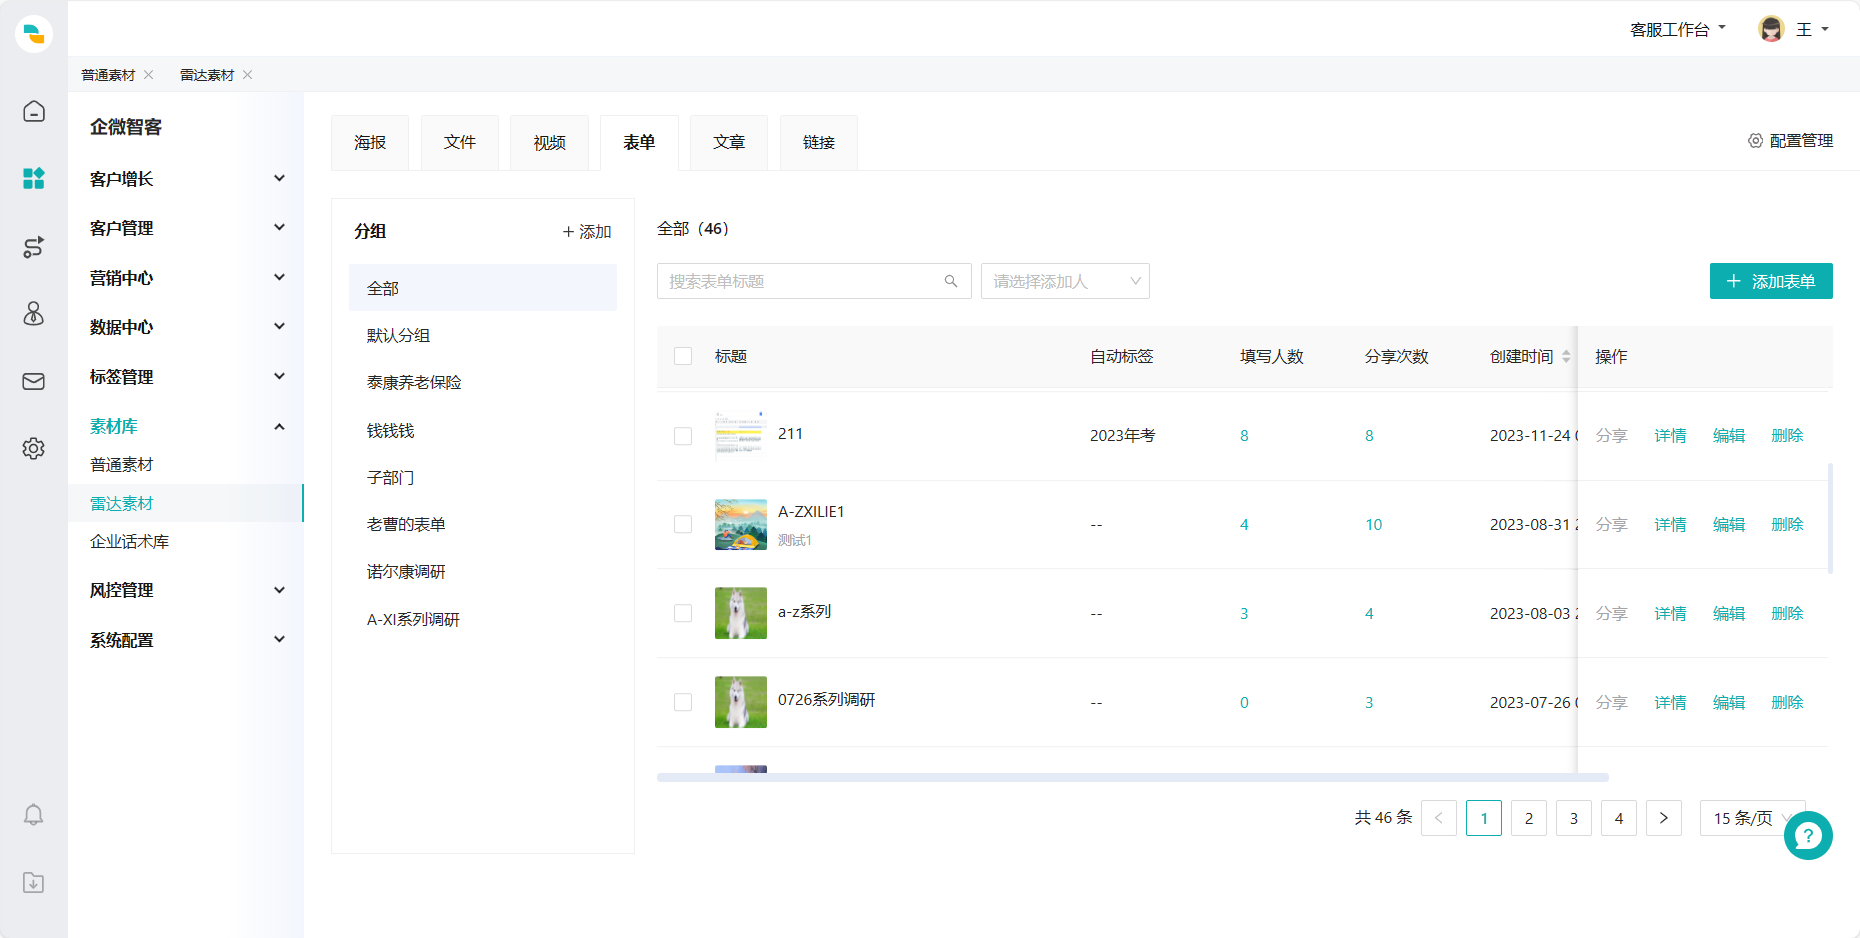
Task: Switch to the 文章 tab
Action: [x=729, y=142]
